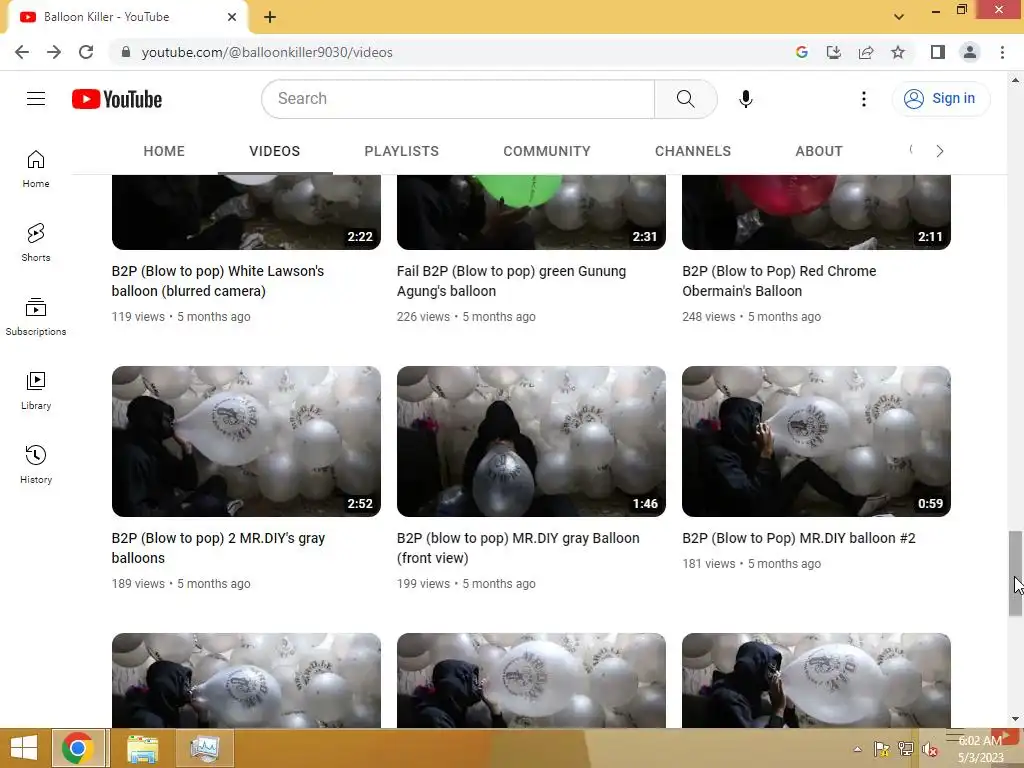Open the YouTube hamburger guide menu

[36, 99]
